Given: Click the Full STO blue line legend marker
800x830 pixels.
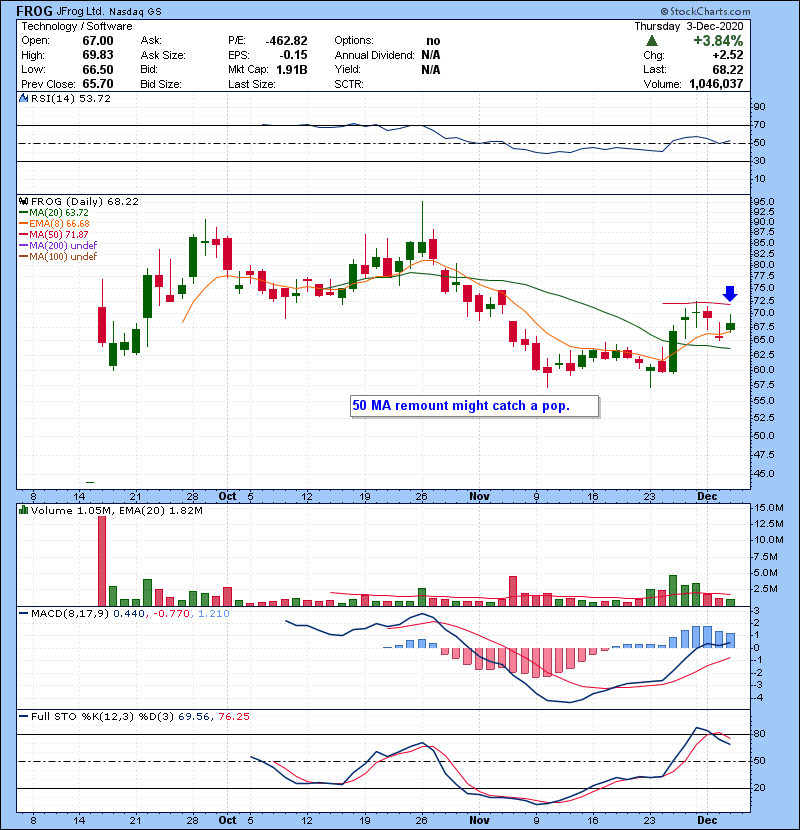Looking at the screenshot, I should pos(23,717).
